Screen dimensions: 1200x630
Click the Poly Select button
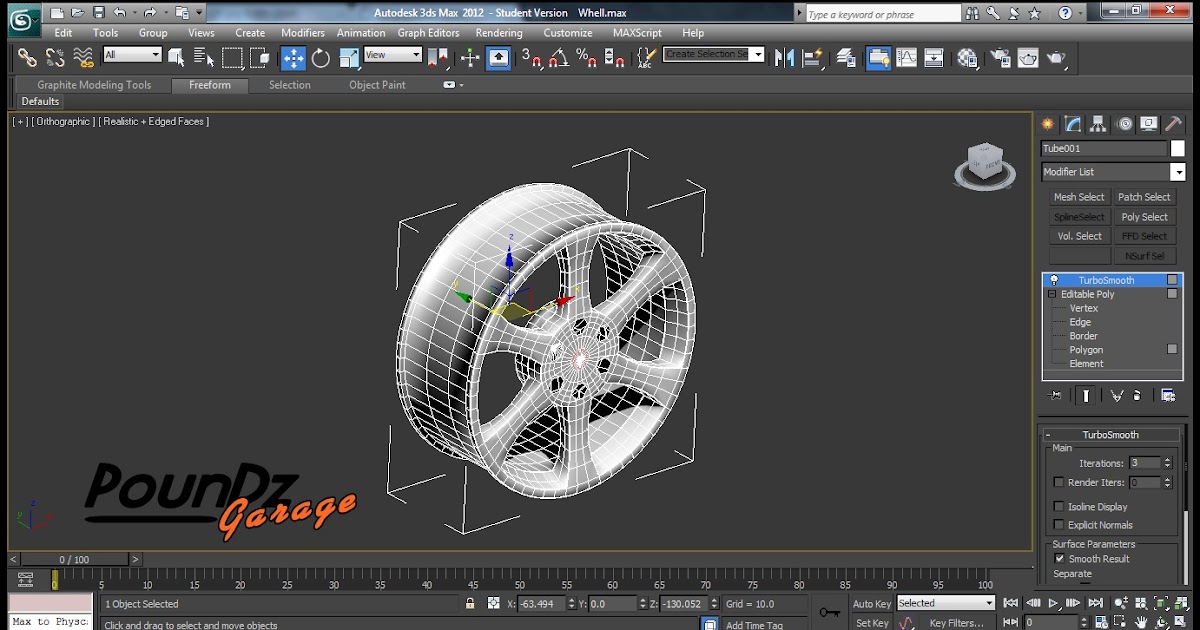tap(1145, 216)
